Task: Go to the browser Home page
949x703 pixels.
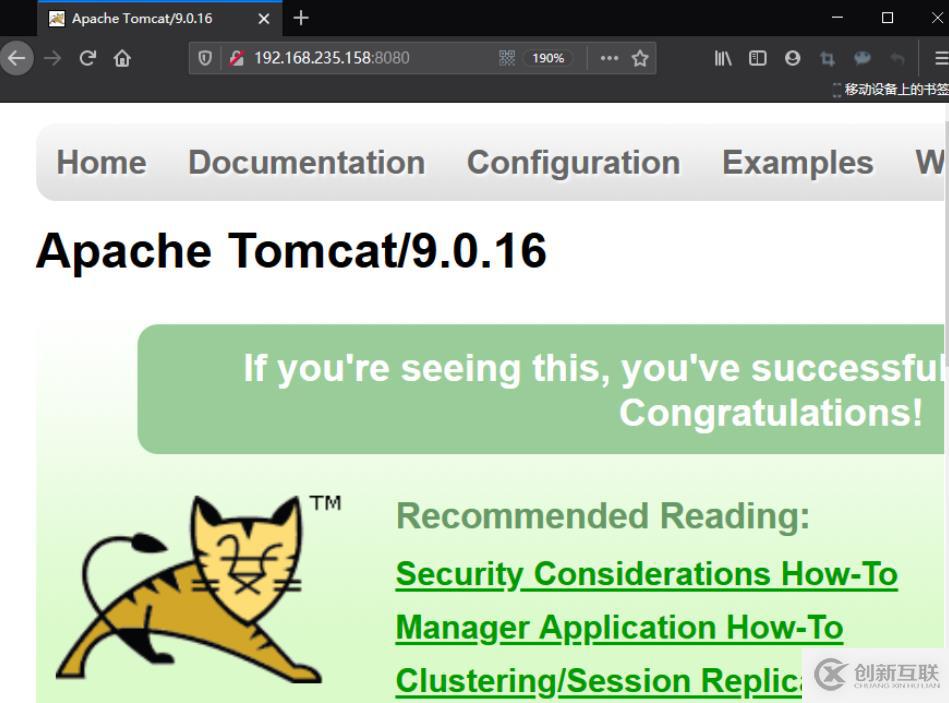Action: tap(122, 58)
